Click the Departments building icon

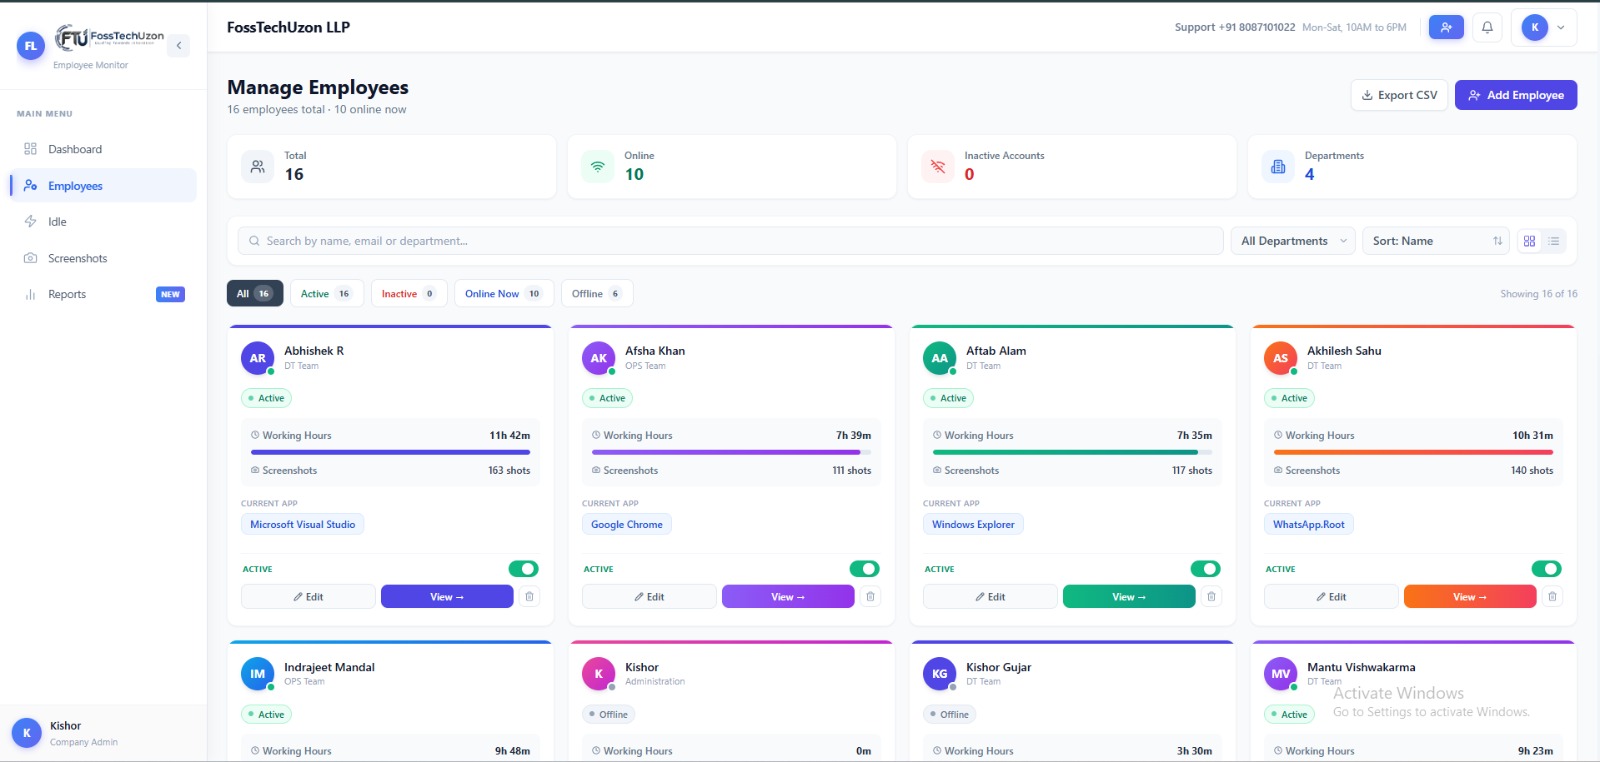tap(1278, 166)
